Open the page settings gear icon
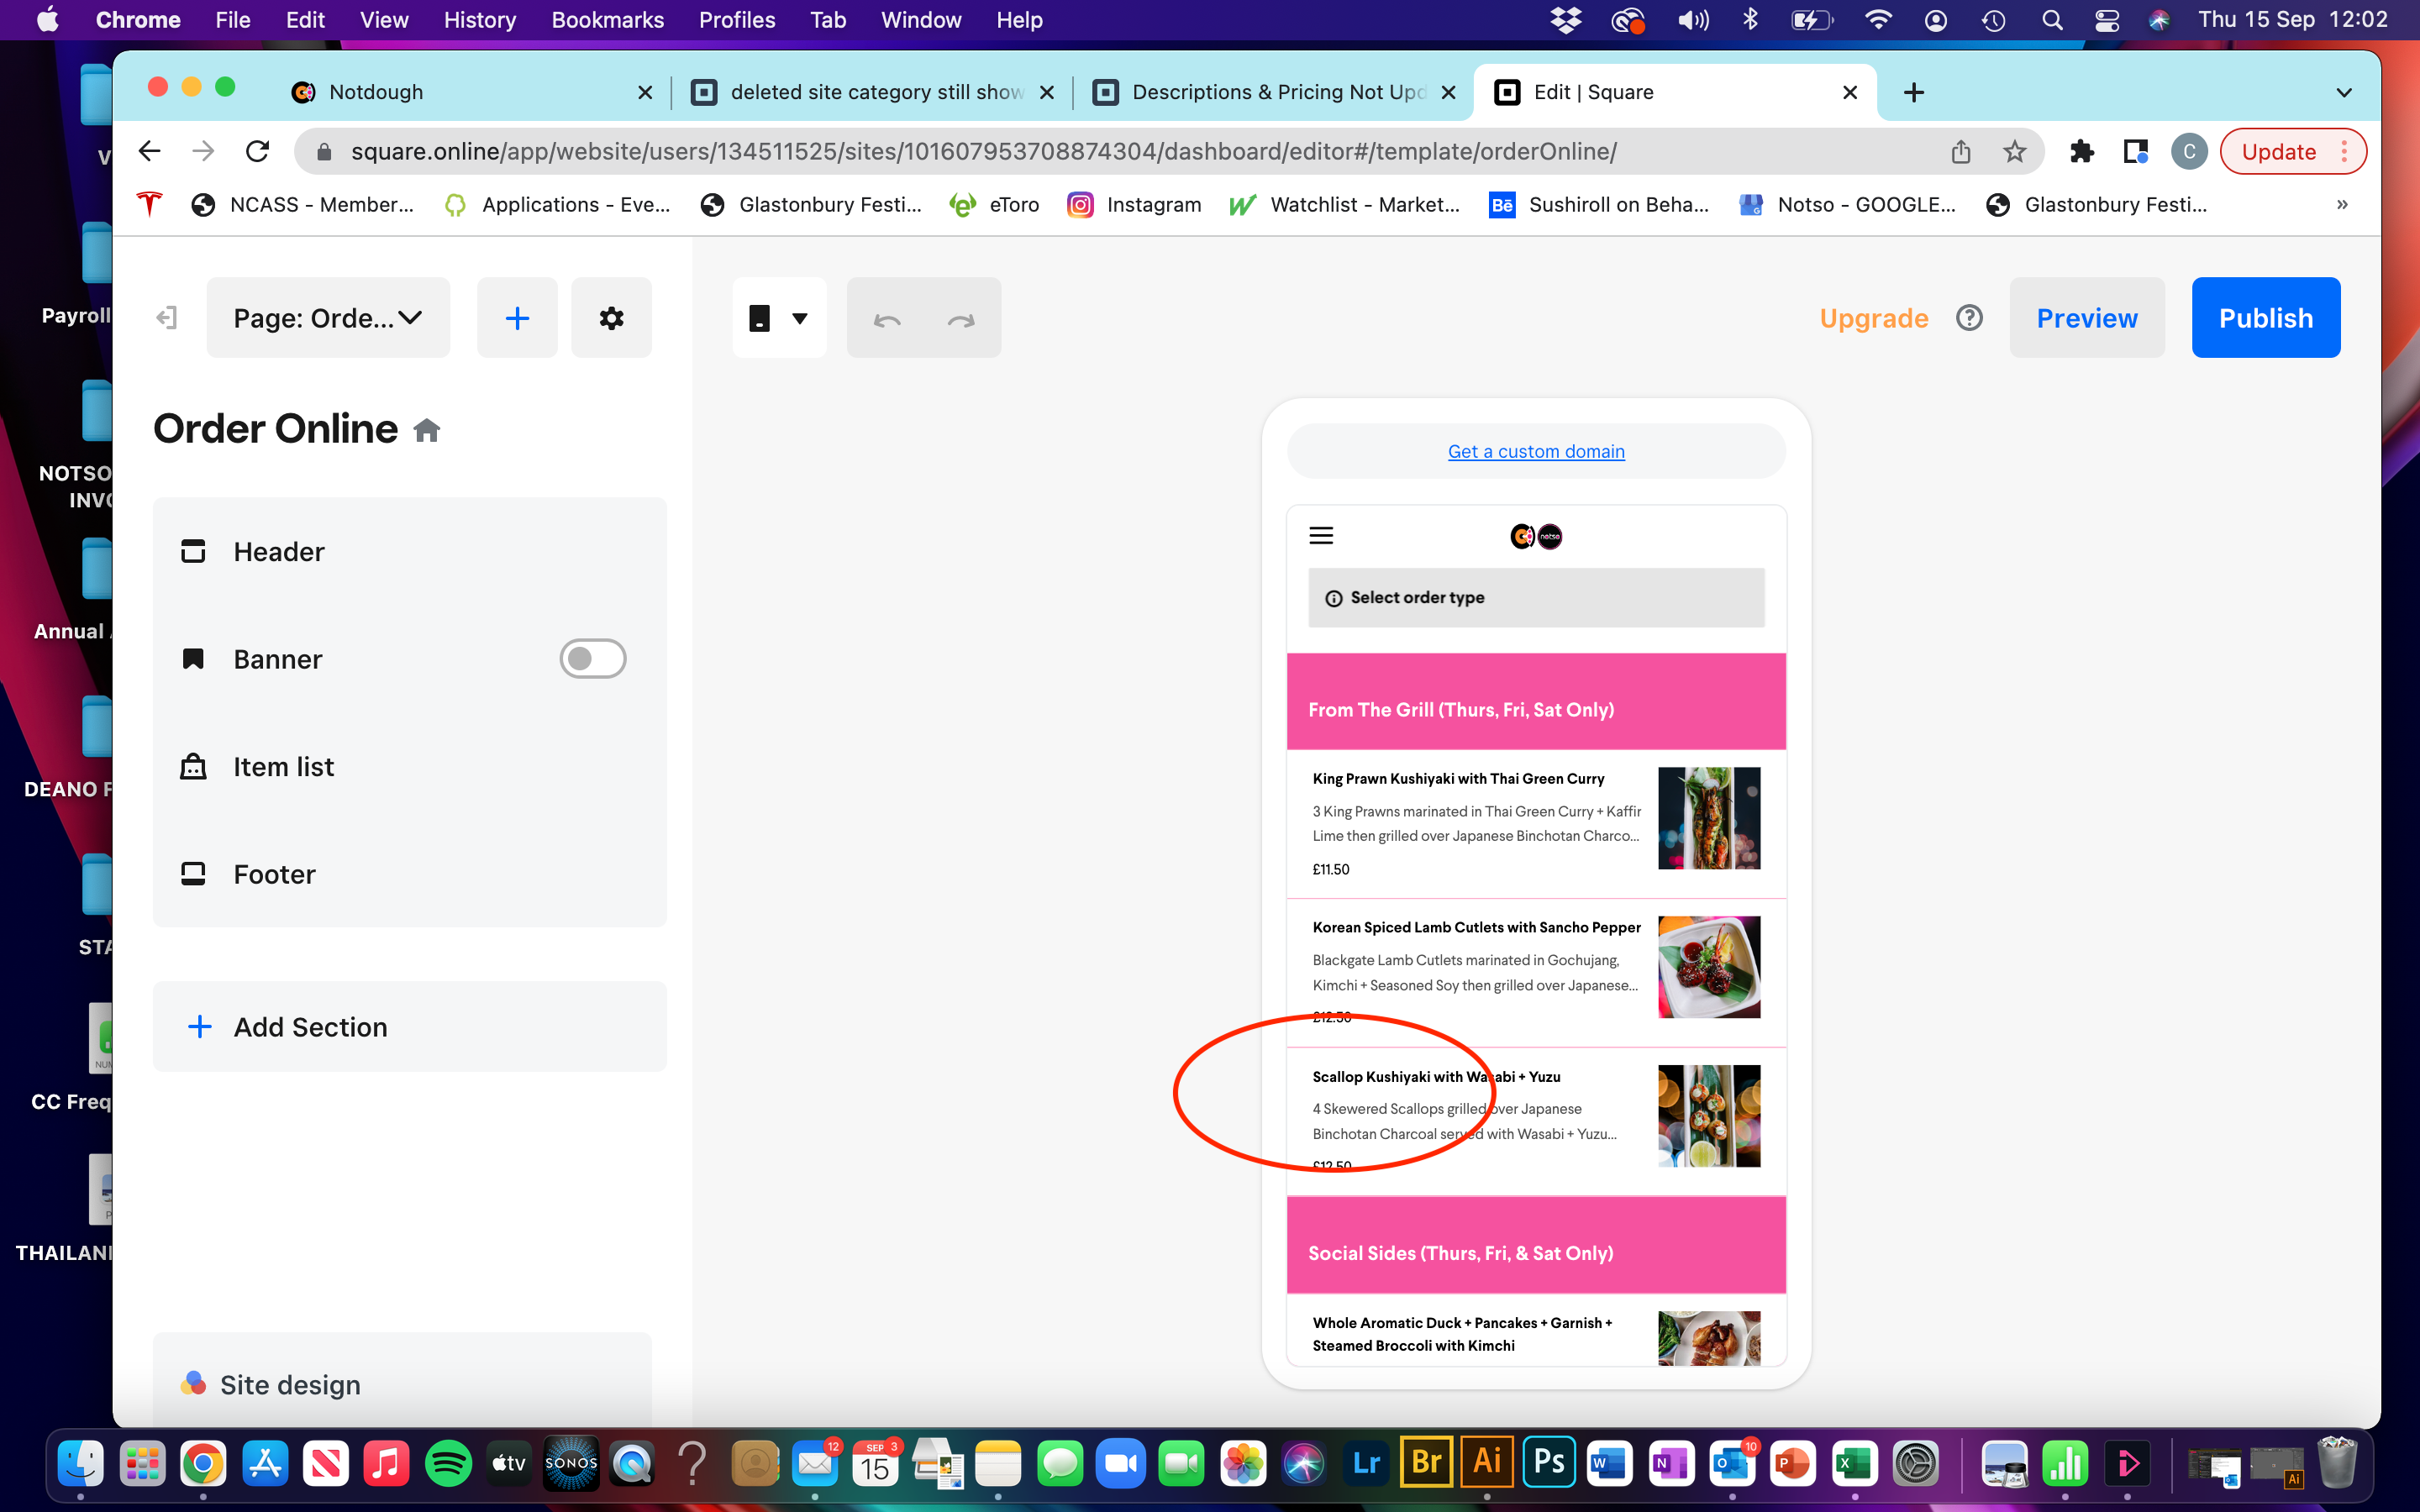The image size is (2420, 1512). coord(611,317)
